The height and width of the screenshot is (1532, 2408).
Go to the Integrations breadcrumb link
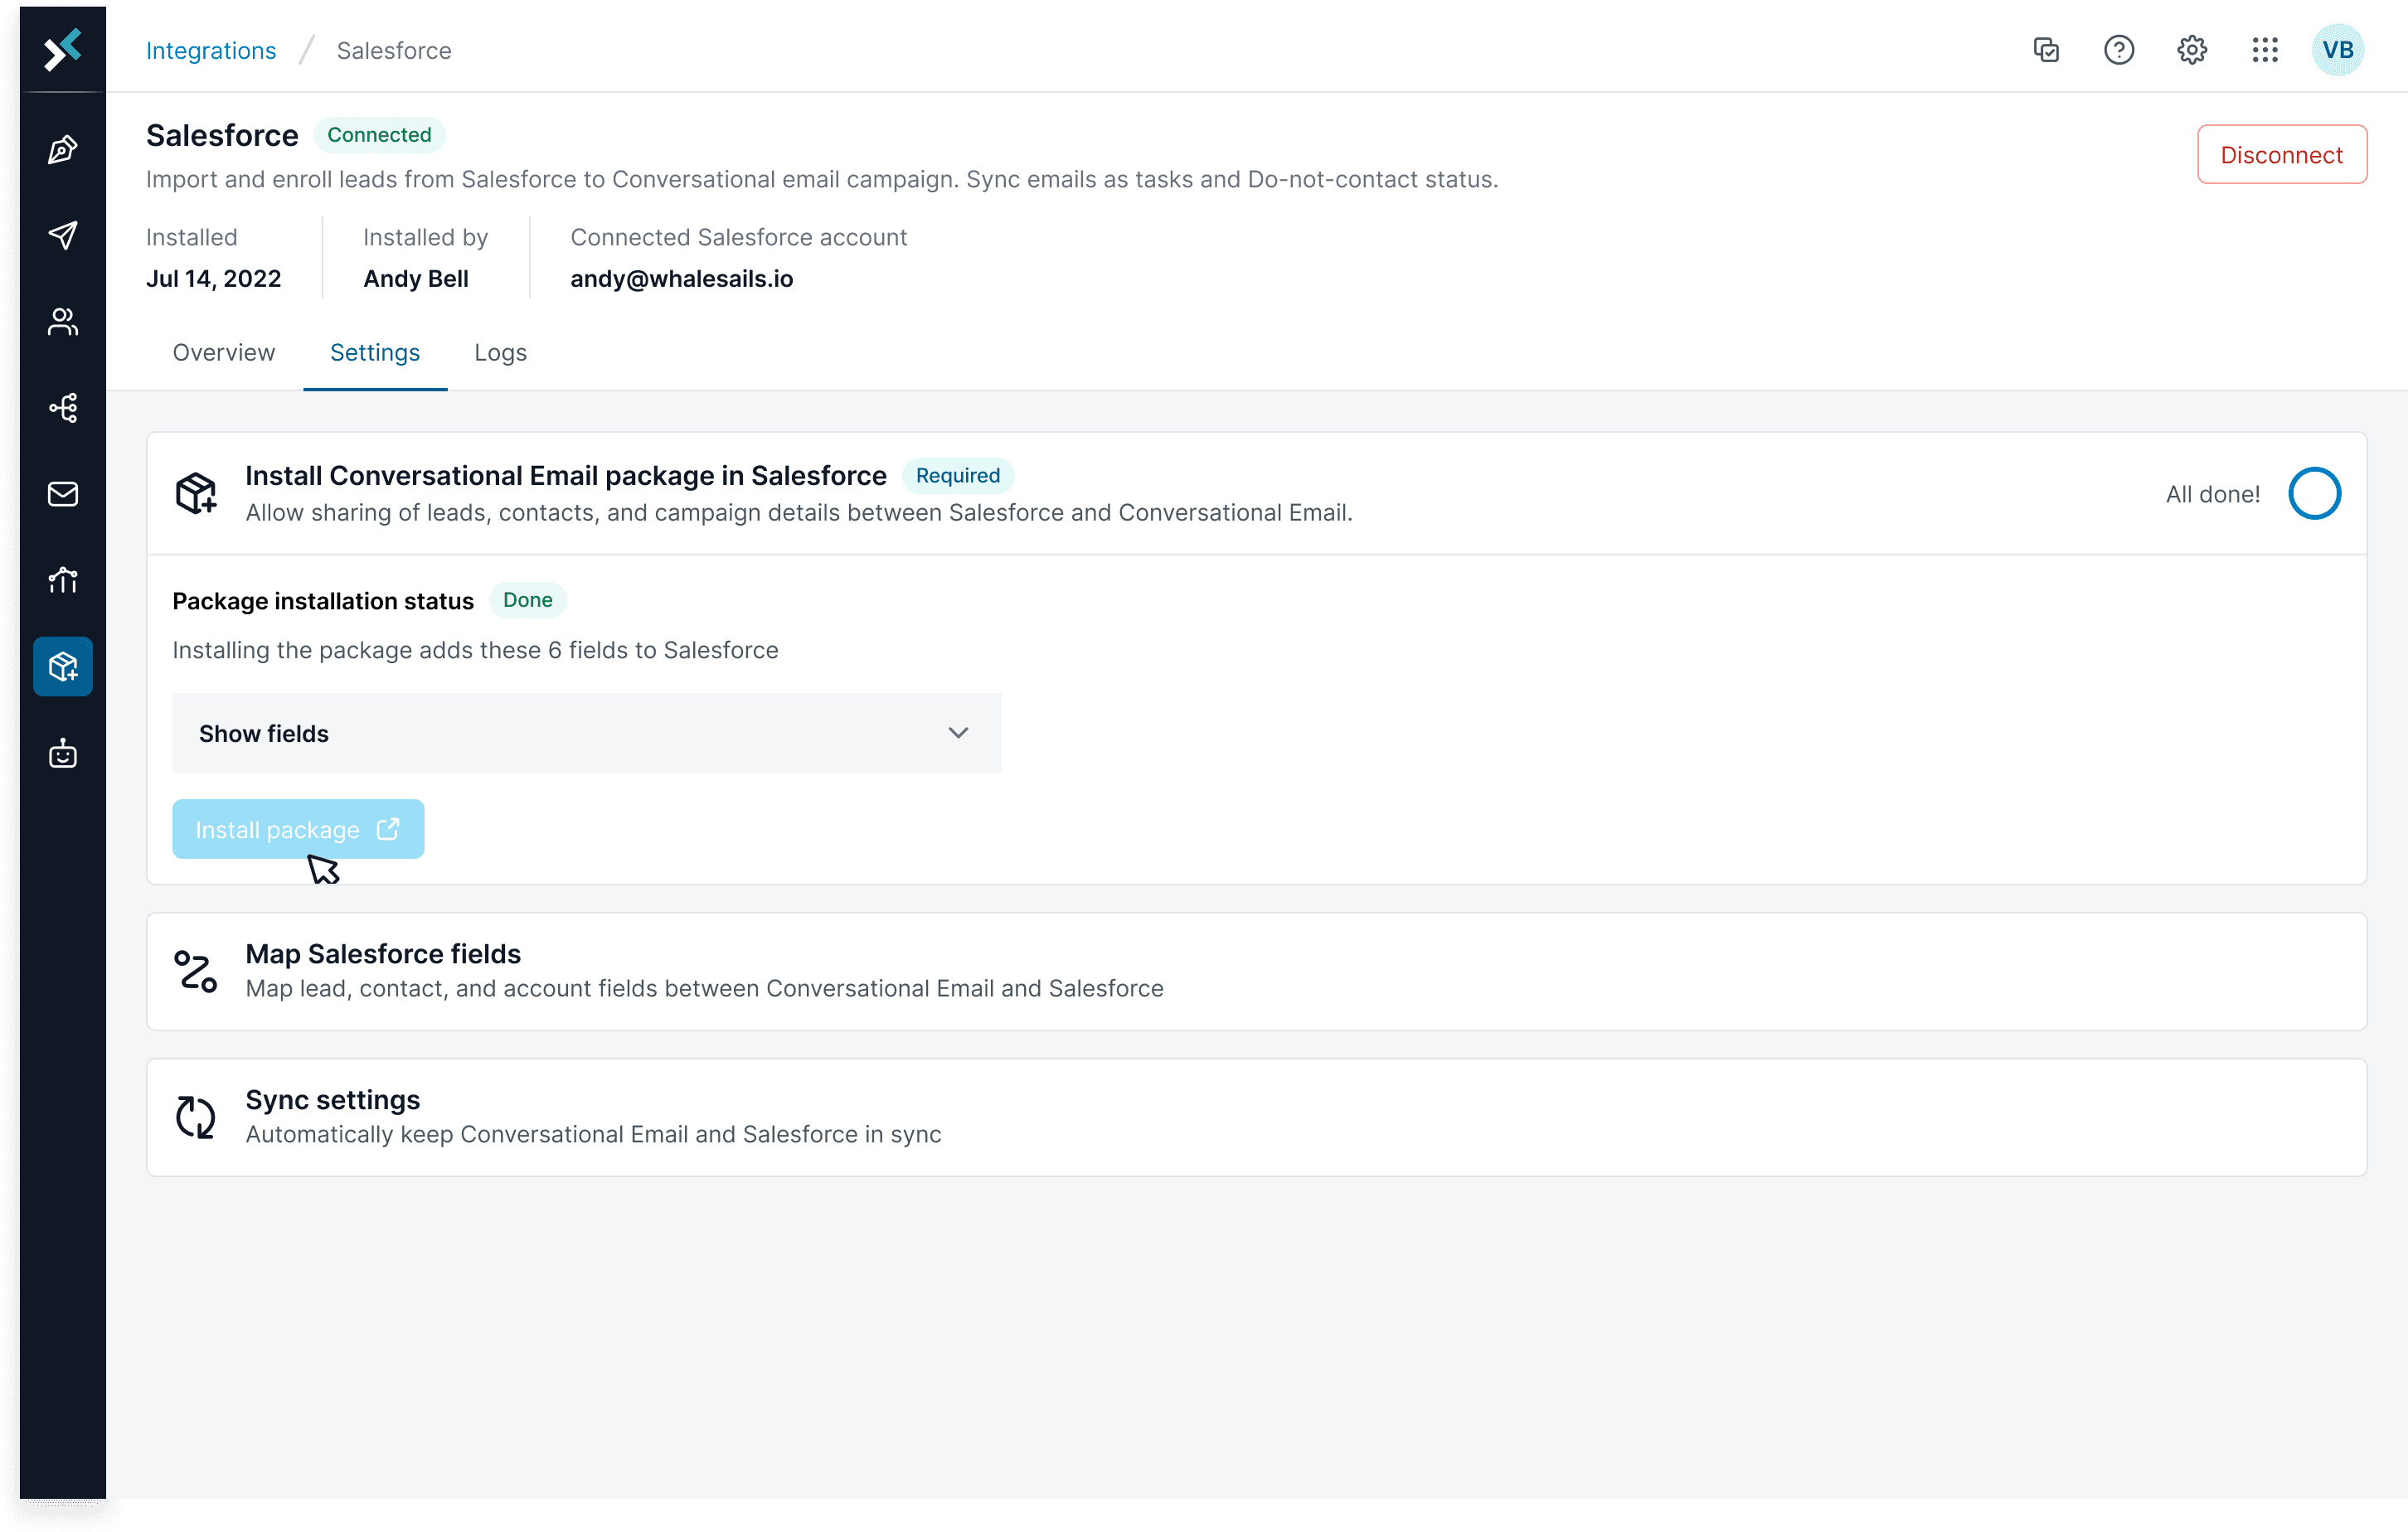coord(211,50)
